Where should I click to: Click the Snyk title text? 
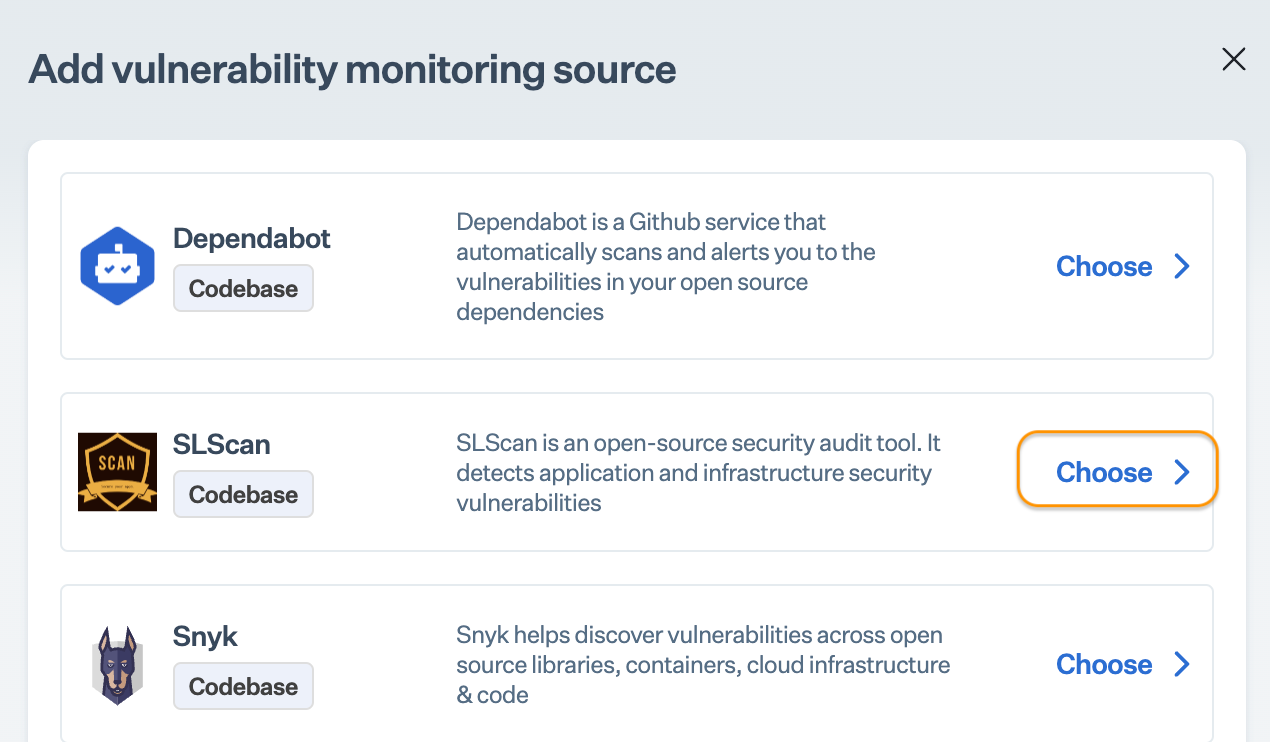[x=205, y=636]
